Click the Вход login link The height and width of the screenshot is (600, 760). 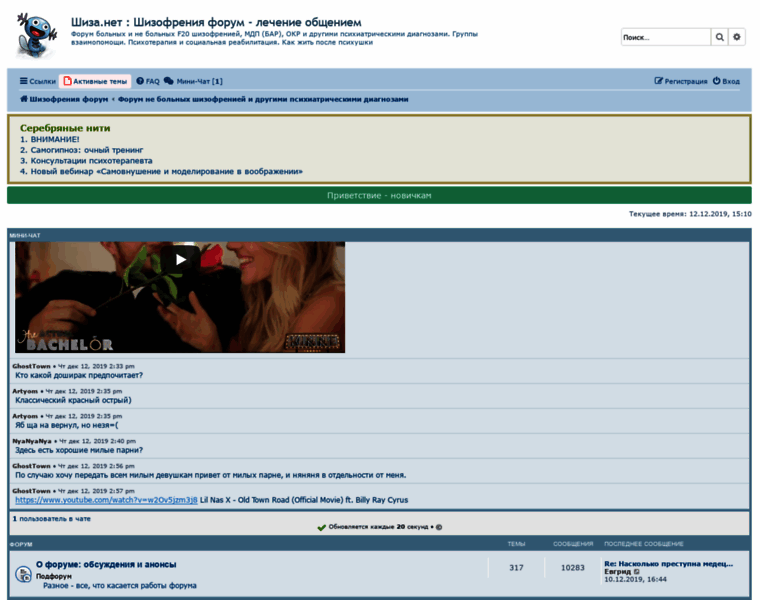pos(726,81)
